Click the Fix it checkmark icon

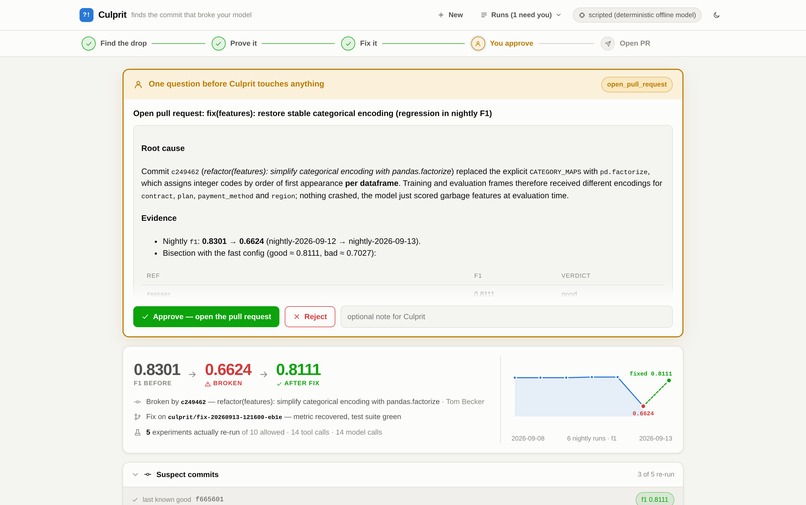click(x=348, y=43)
